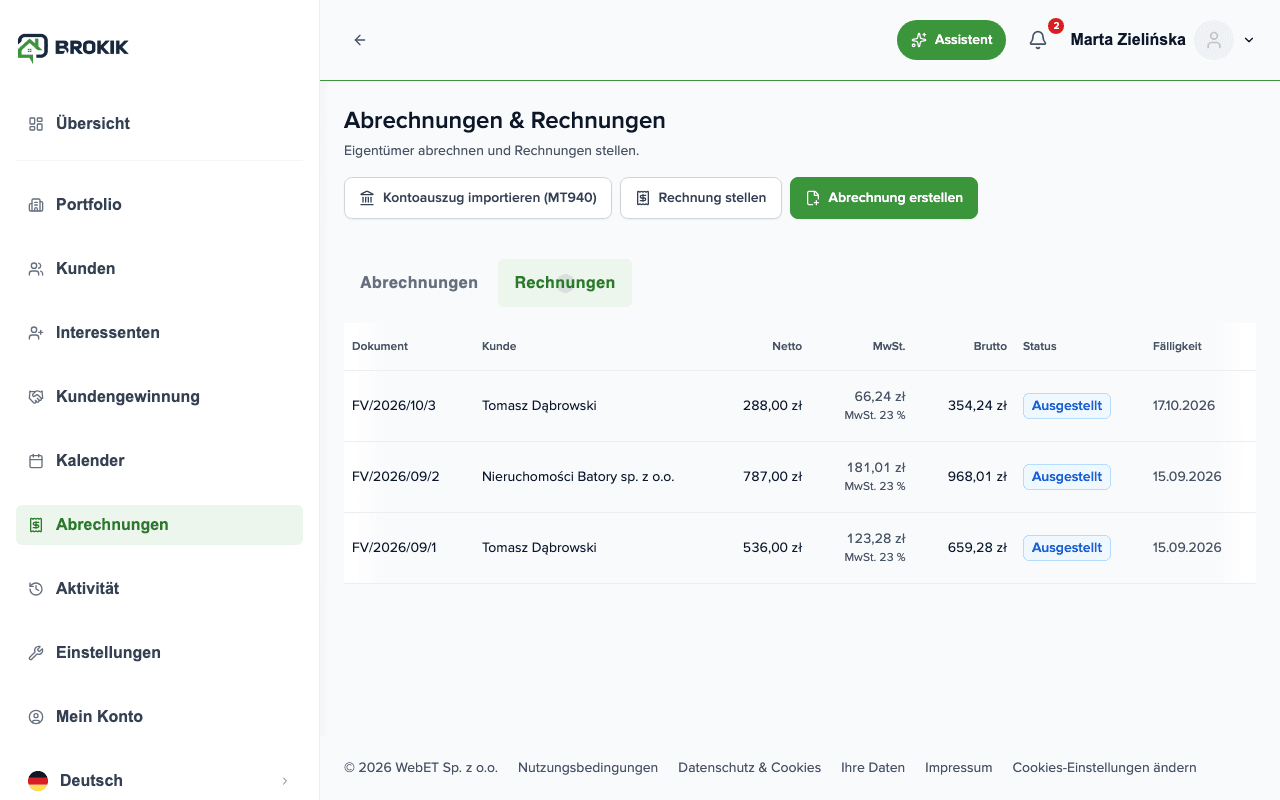This screenshot has width=1280, height=800.
Task: Click invoice FV/2026/09/2
Action: pos(396,477)
